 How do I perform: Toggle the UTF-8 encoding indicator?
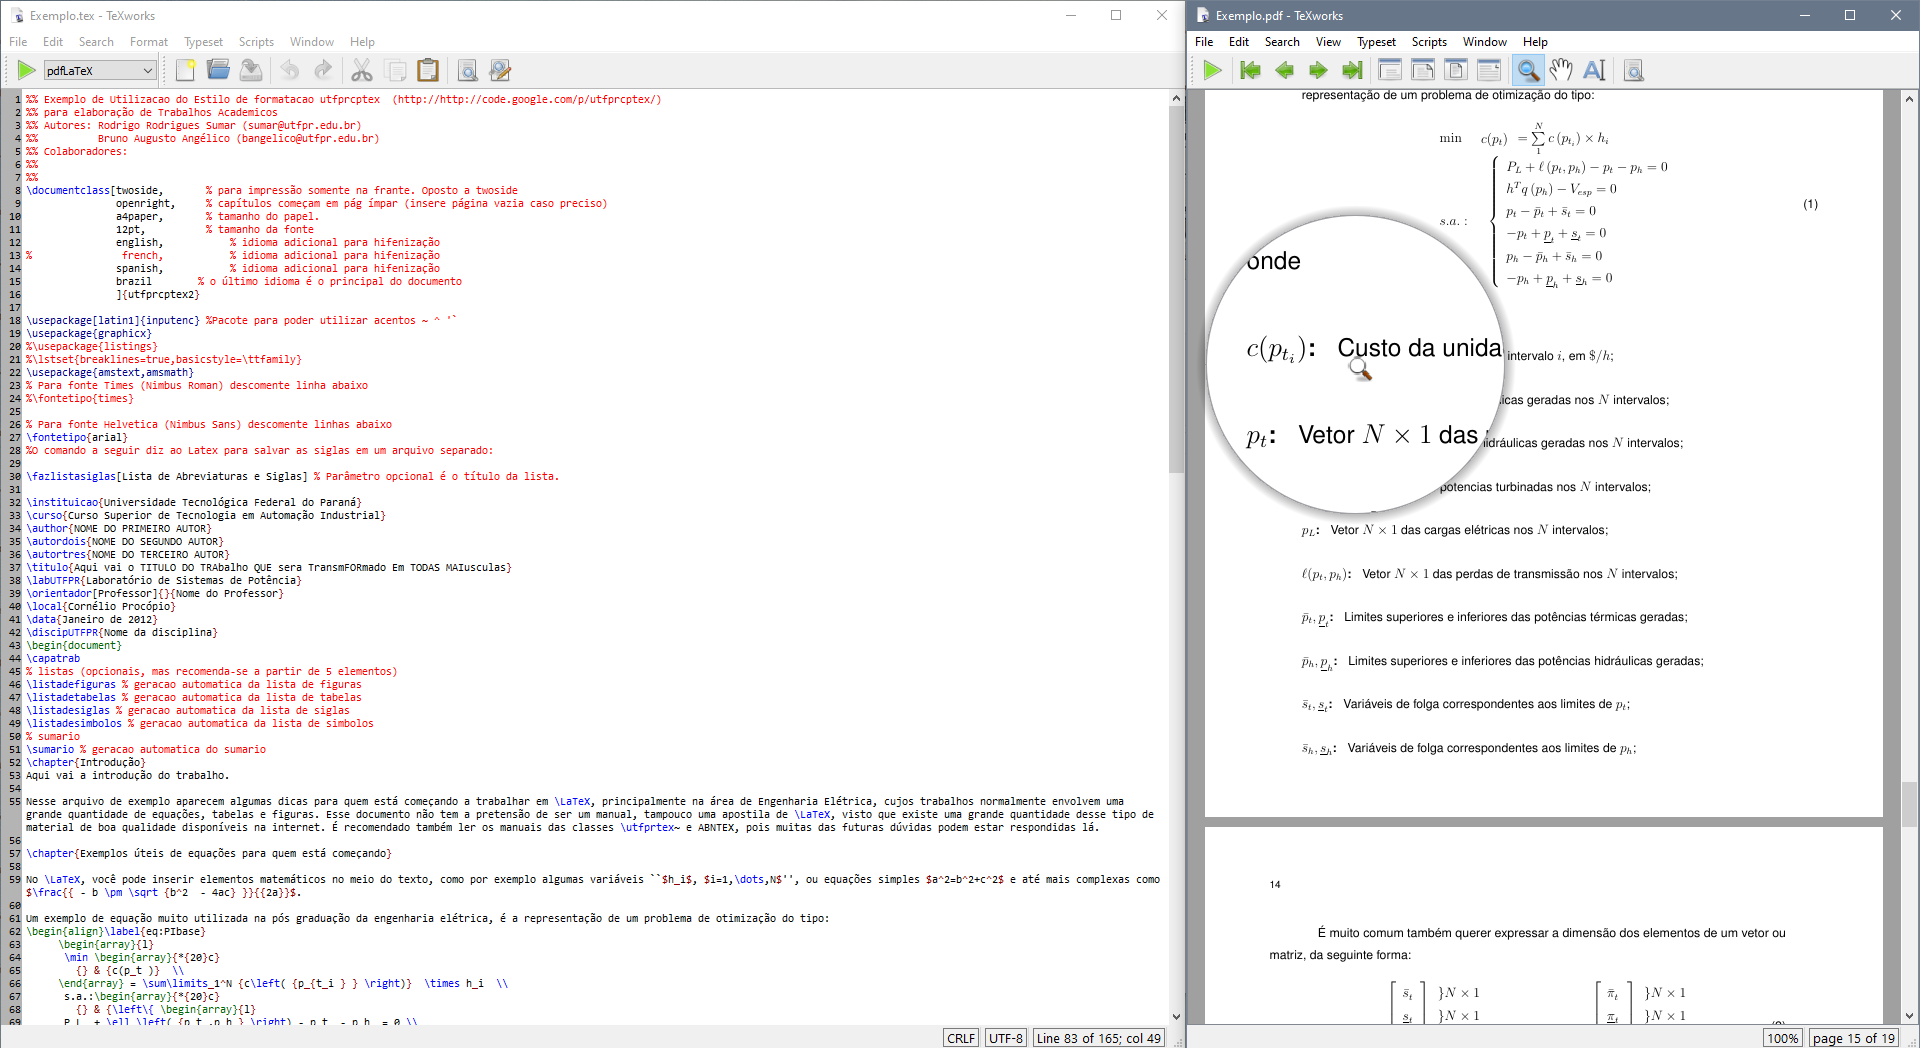(1004, 1038)
